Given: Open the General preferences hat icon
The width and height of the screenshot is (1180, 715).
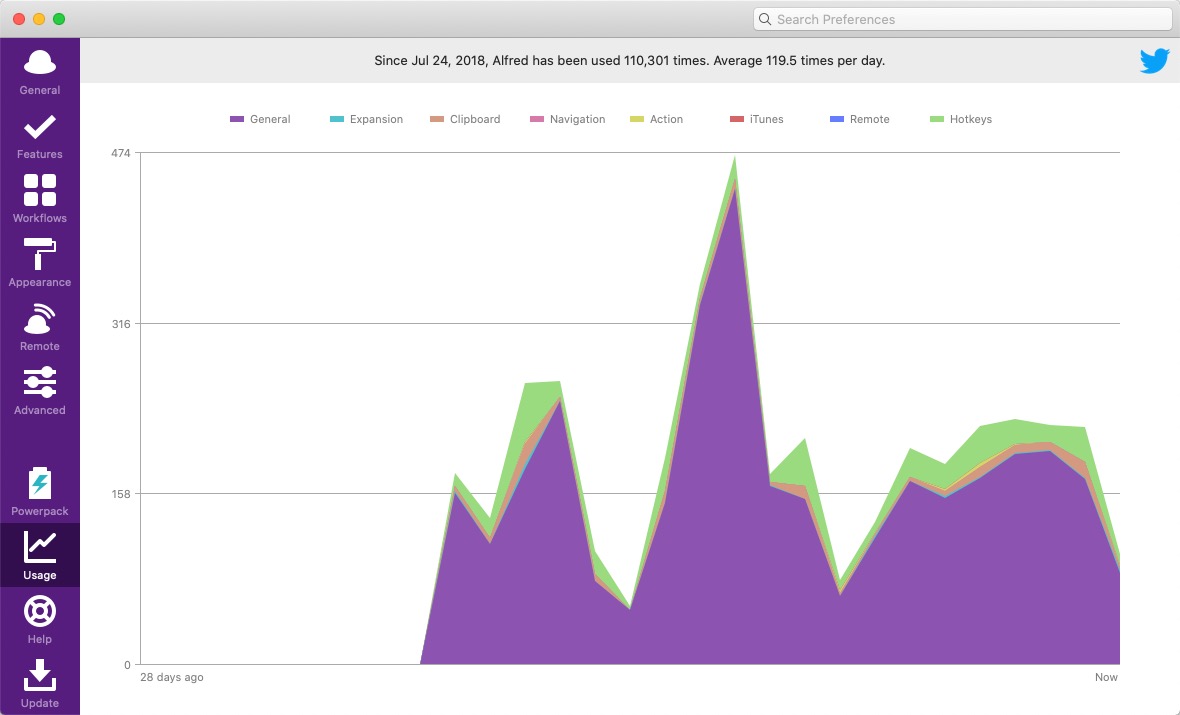Looking at the screenshot, I should [x=40, y=63].
